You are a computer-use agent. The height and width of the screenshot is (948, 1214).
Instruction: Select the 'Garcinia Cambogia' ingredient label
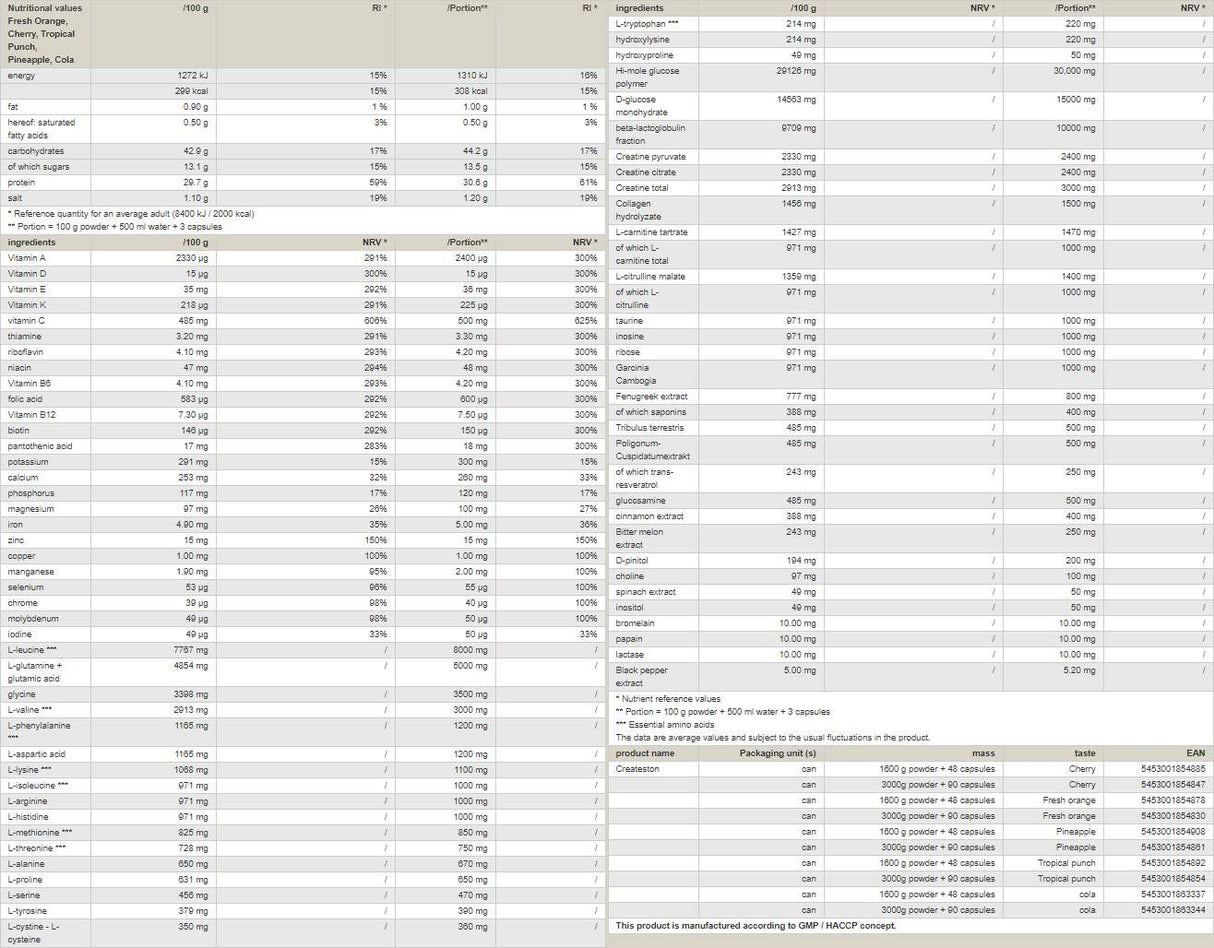[x=636, y=374]
